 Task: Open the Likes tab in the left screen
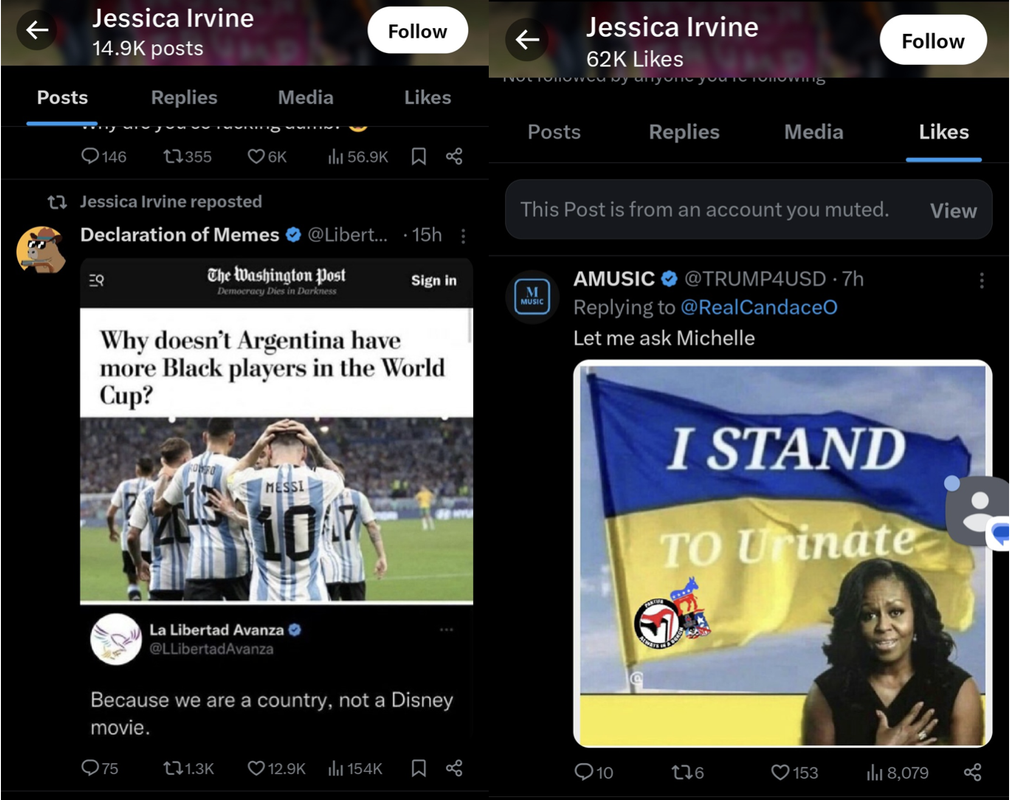point(427,97)
